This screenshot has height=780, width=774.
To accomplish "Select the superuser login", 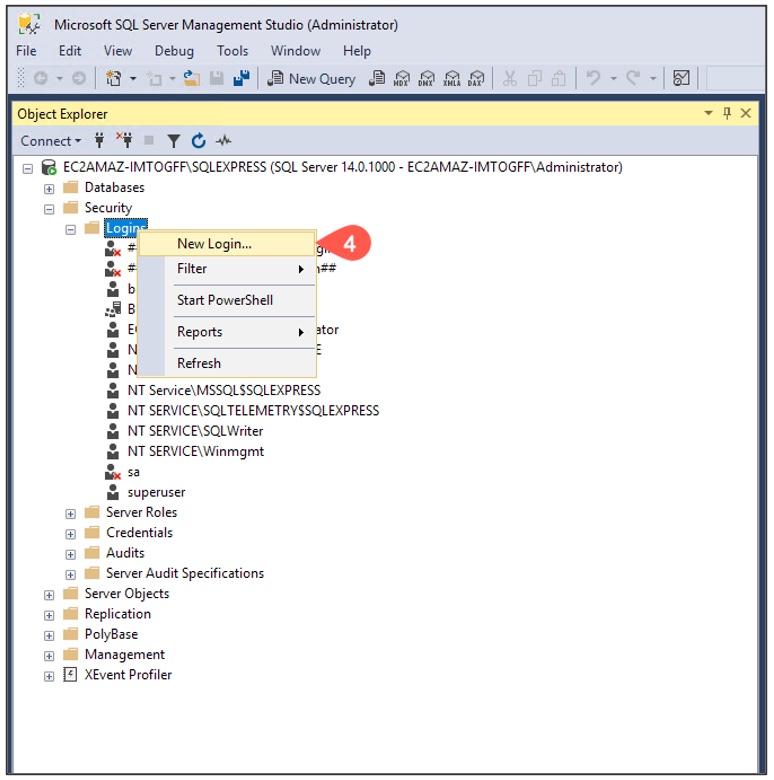I will (x=156, y=492).
